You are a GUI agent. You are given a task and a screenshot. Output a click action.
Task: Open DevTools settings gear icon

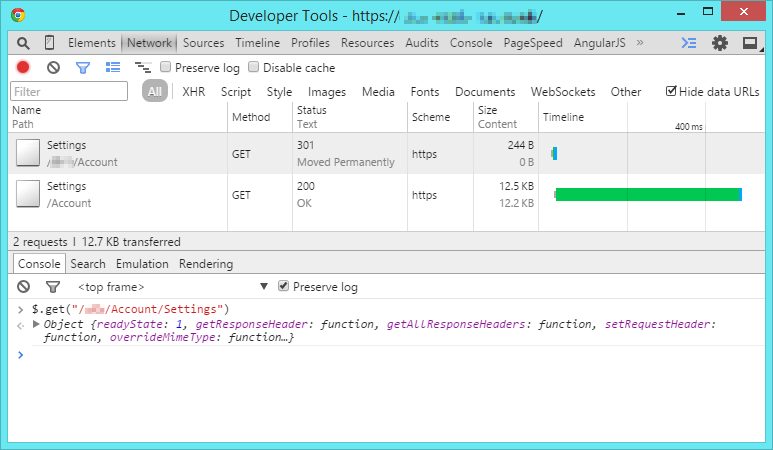(x=720, y=43)
